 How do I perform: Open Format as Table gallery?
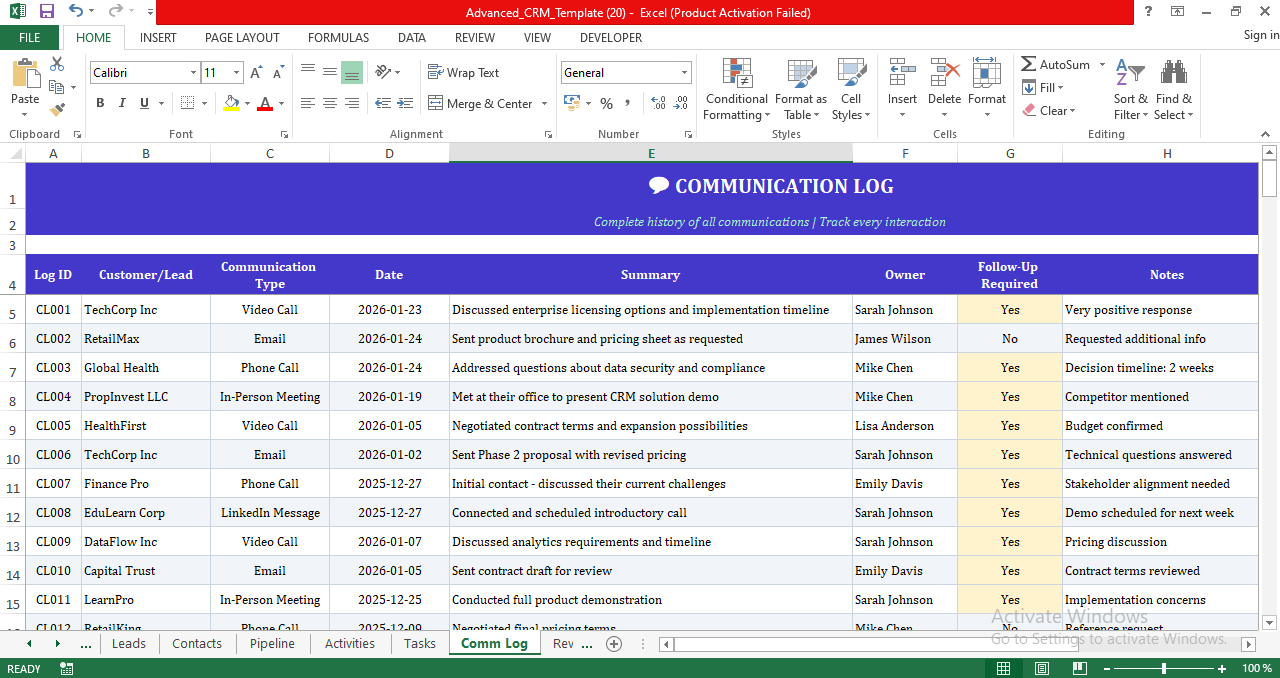801,90
